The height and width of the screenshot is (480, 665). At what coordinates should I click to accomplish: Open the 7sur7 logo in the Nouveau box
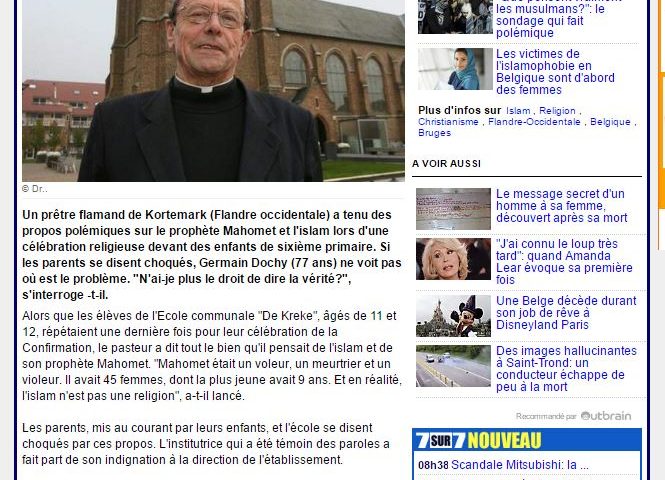tap(440, 441)
